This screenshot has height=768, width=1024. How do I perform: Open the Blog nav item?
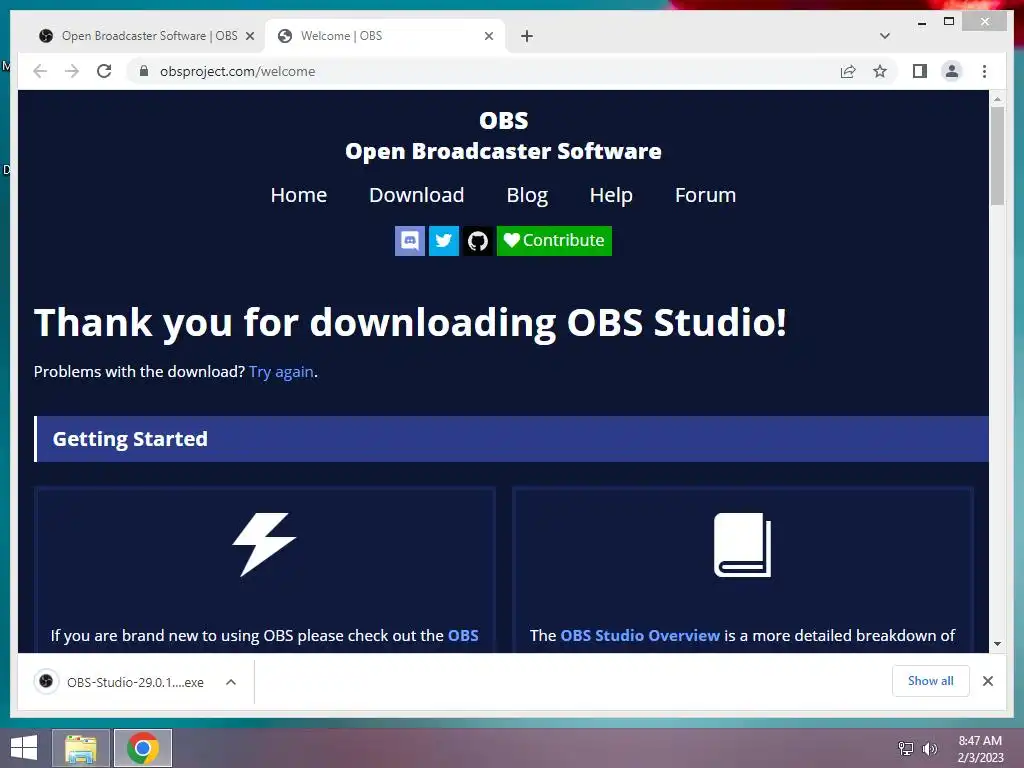(x=527, y=195)
